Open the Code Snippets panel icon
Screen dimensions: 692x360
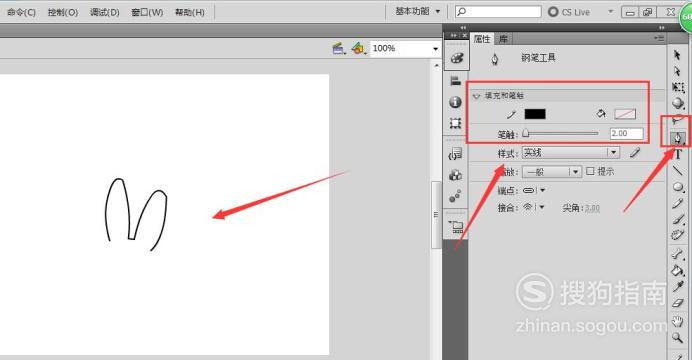pos(455,154)
